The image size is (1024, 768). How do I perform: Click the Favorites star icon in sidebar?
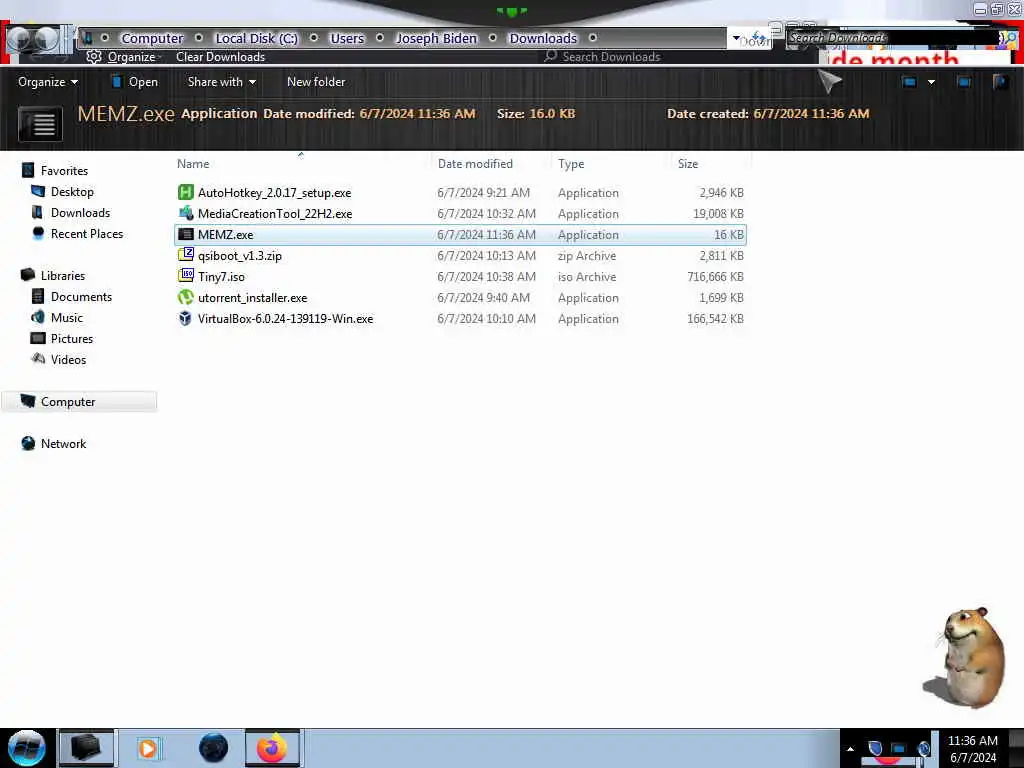pyautogui.click(x=28, y=170)
